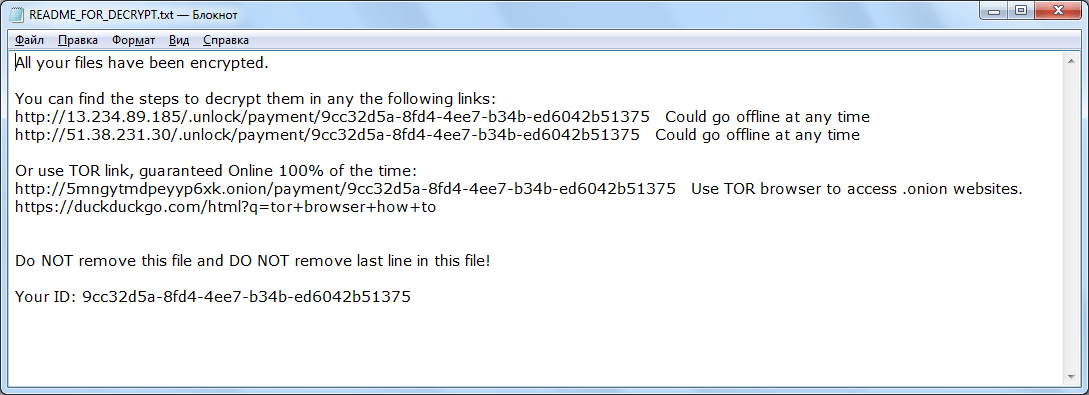This screenshot has height=395, width=1089.
Task: Open the Формат menu
Action: pyautogui.click(x=133, y=40)
